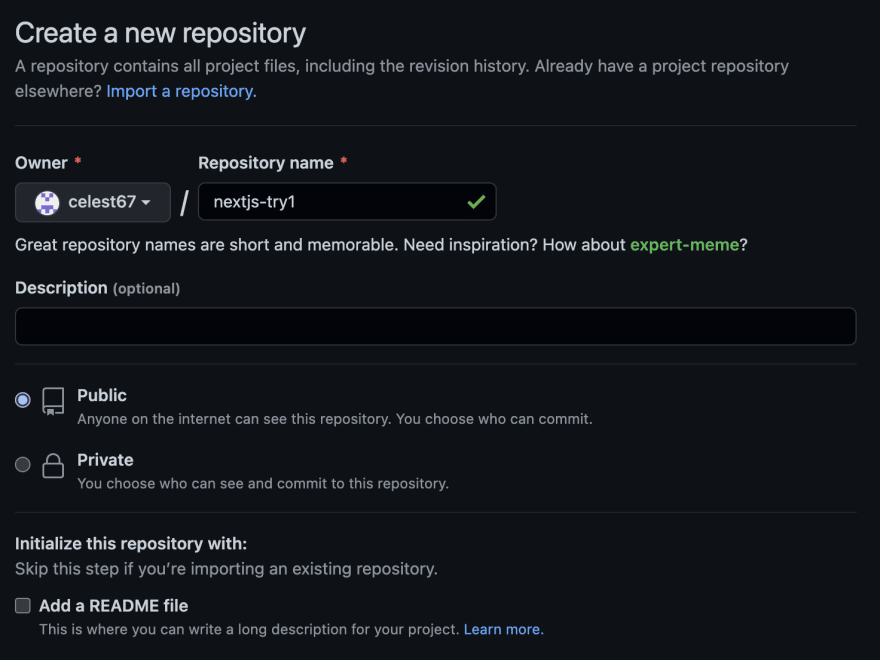The image size is (880, 660).
Task: Click the Private label text
Action: (105, 460)
